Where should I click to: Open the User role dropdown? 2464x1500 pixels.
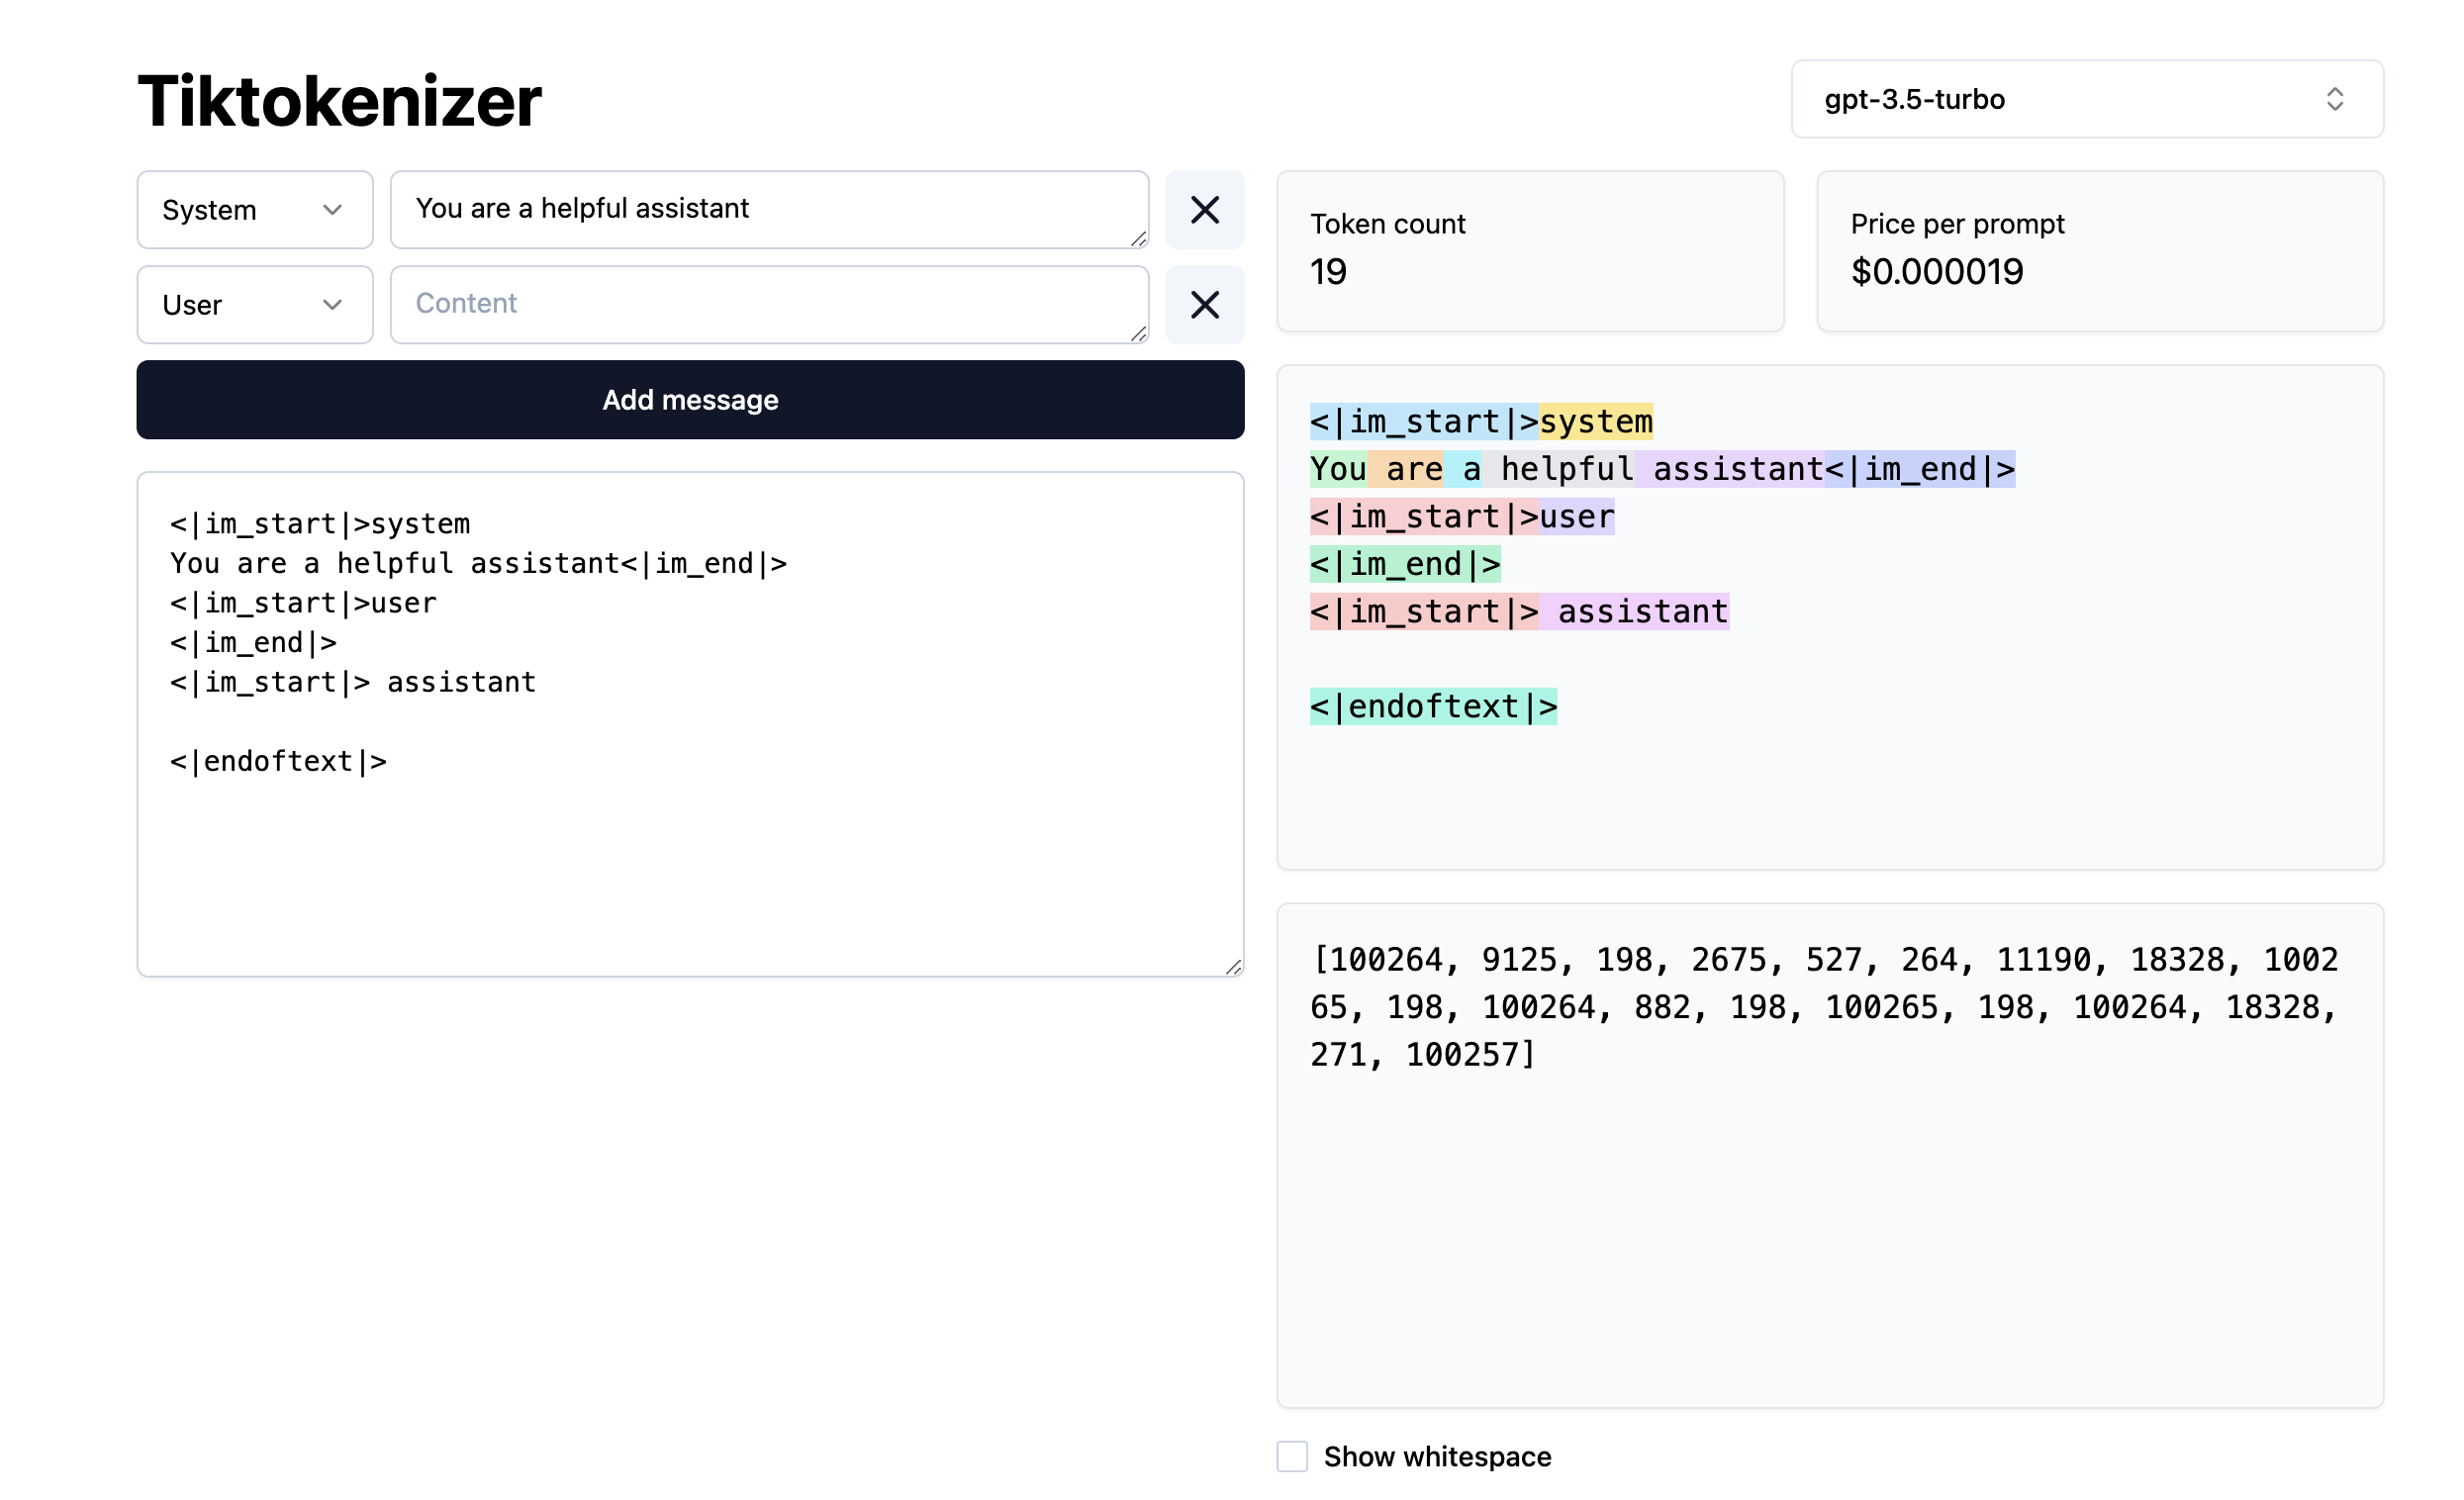pyautogui.click(x=255, y=305)
